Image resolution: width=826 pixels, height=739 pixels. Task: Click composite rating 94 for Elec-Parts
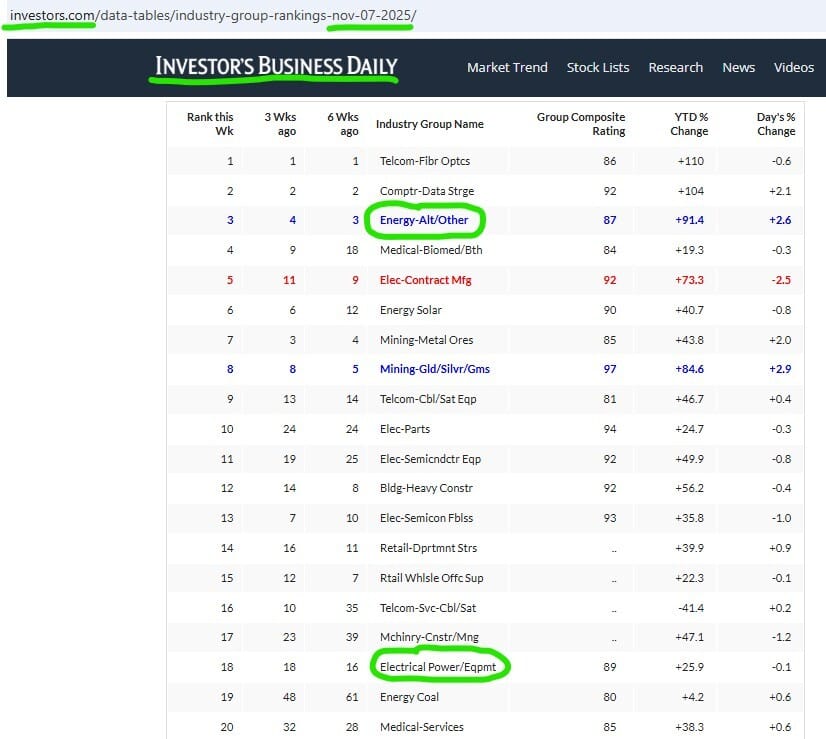click(x=609, y=429)
